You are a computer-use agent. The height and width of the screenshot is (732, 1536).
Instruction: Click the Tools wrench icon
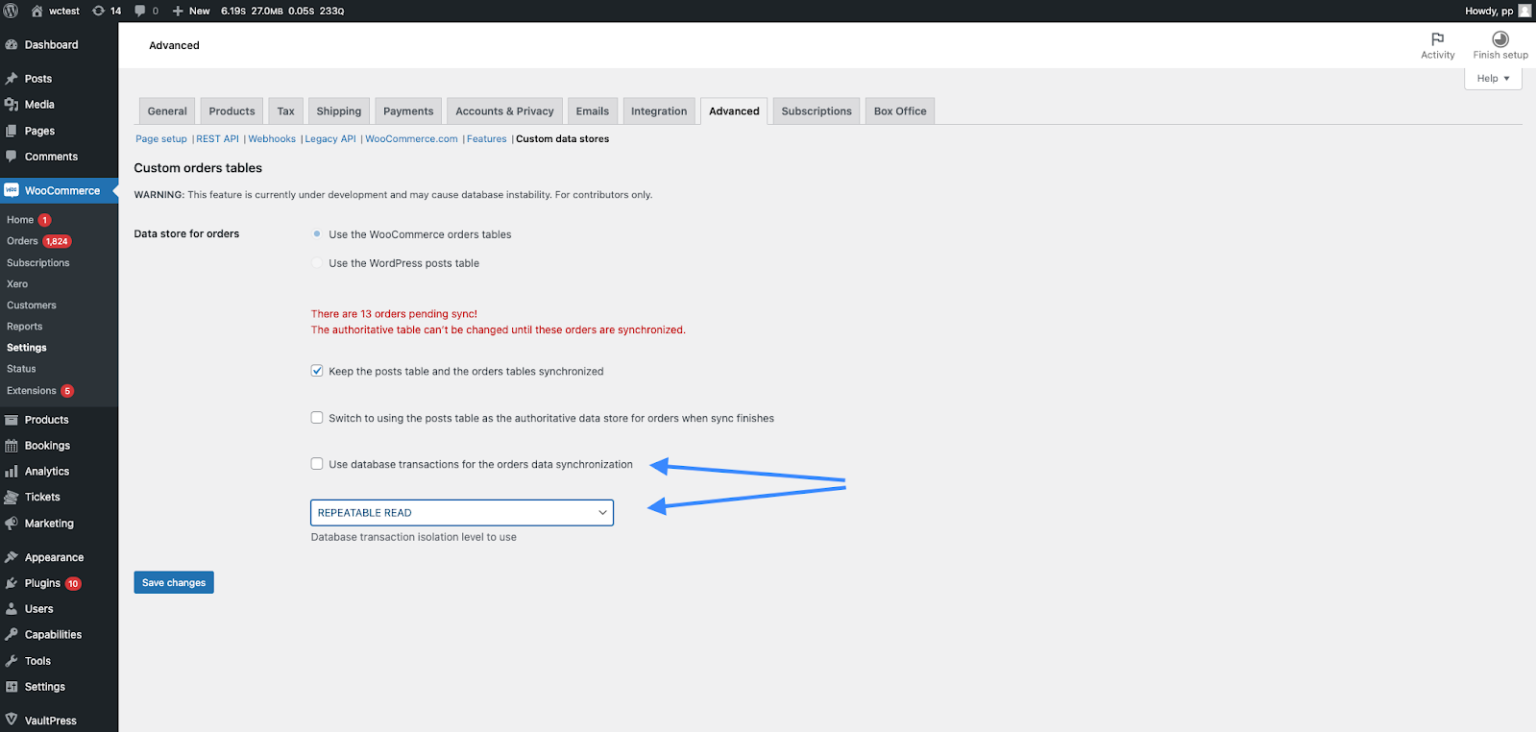(x=11, y=661)
